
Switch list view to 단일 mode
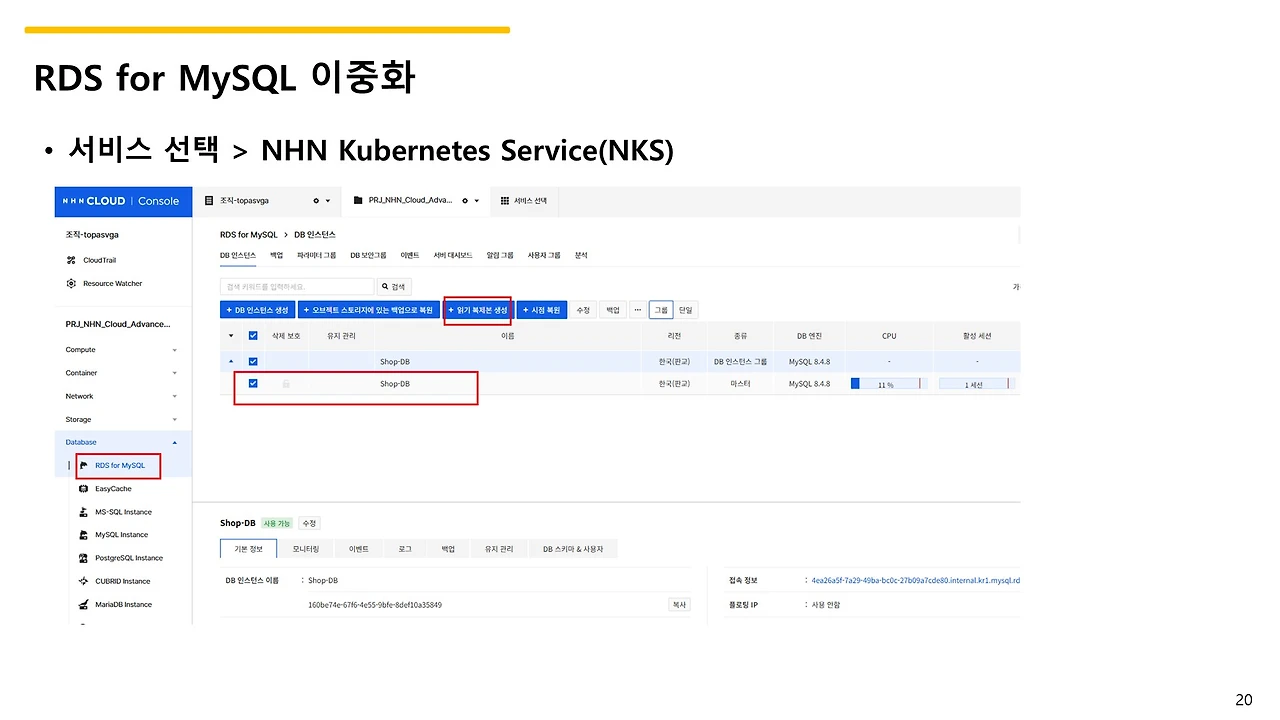[x=686, y=310]
